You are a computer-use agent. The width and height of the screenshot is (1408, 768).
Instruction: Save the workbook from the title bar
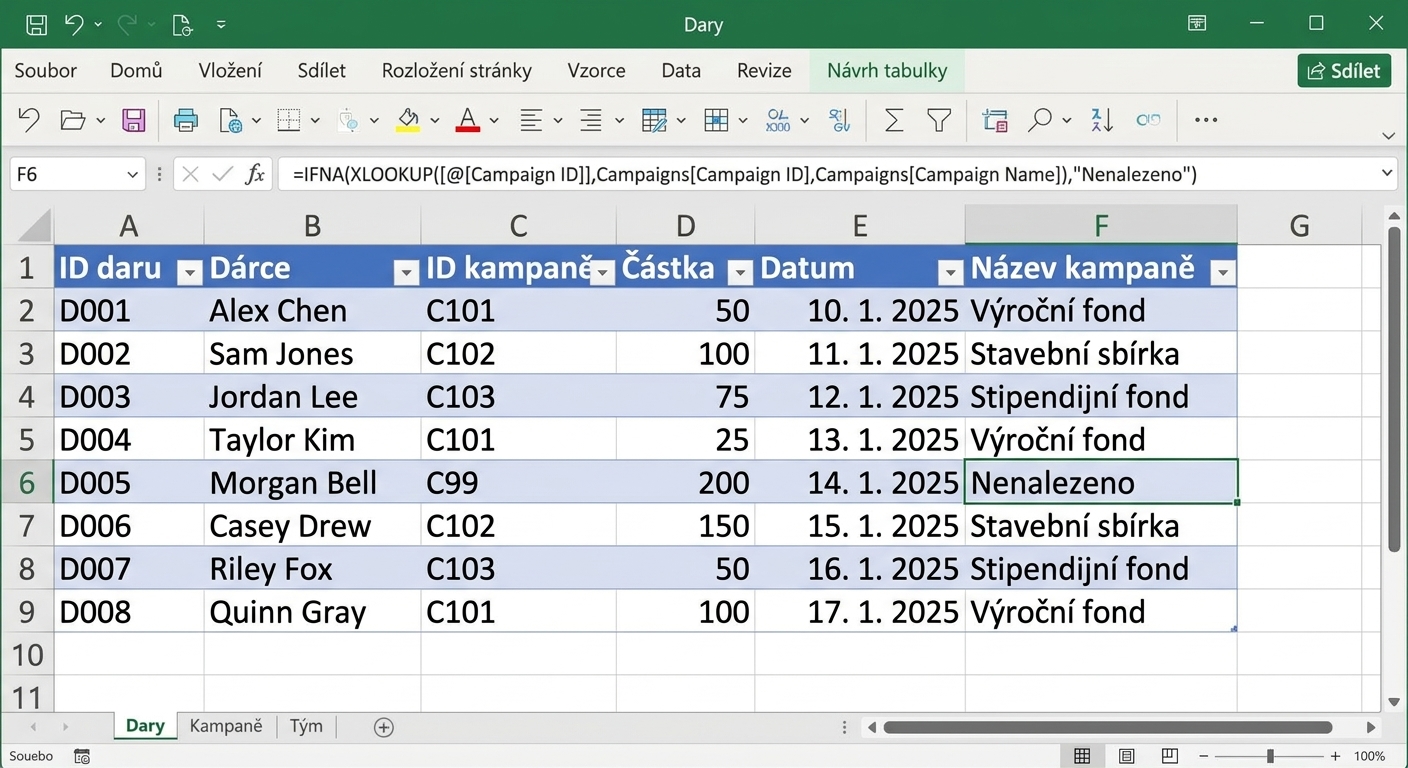[x=36, y=25]
